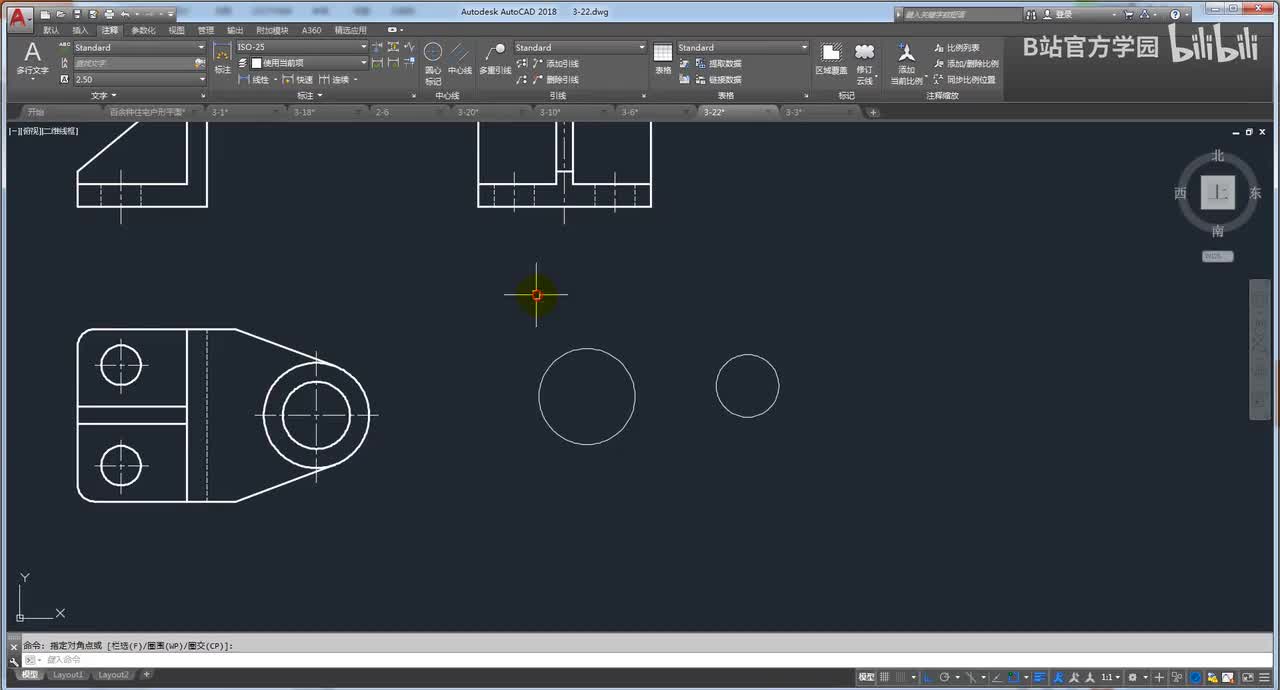Click the search binoculars icon
Viewport: 1280px width, 690px height.
(x=1033, y=15)
